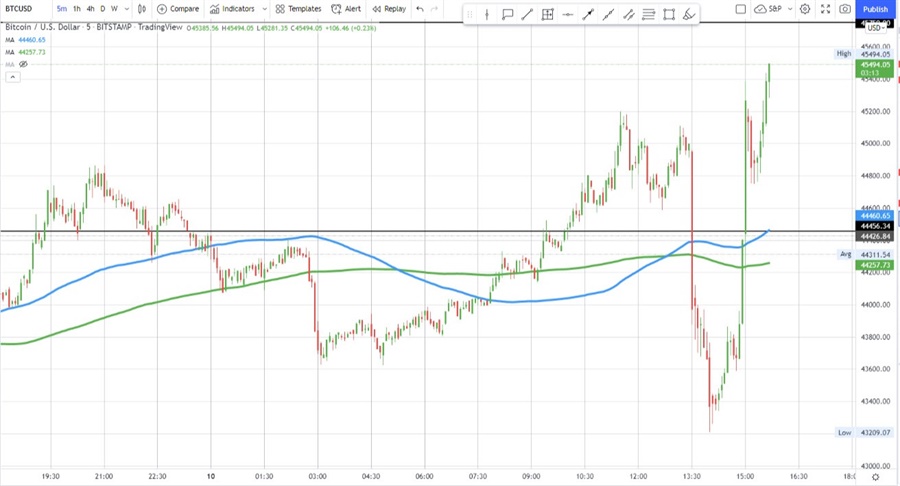Open the S&P saved layout cloud button
This screenshot has height=486, width=900.
click(x=768, y=9)
